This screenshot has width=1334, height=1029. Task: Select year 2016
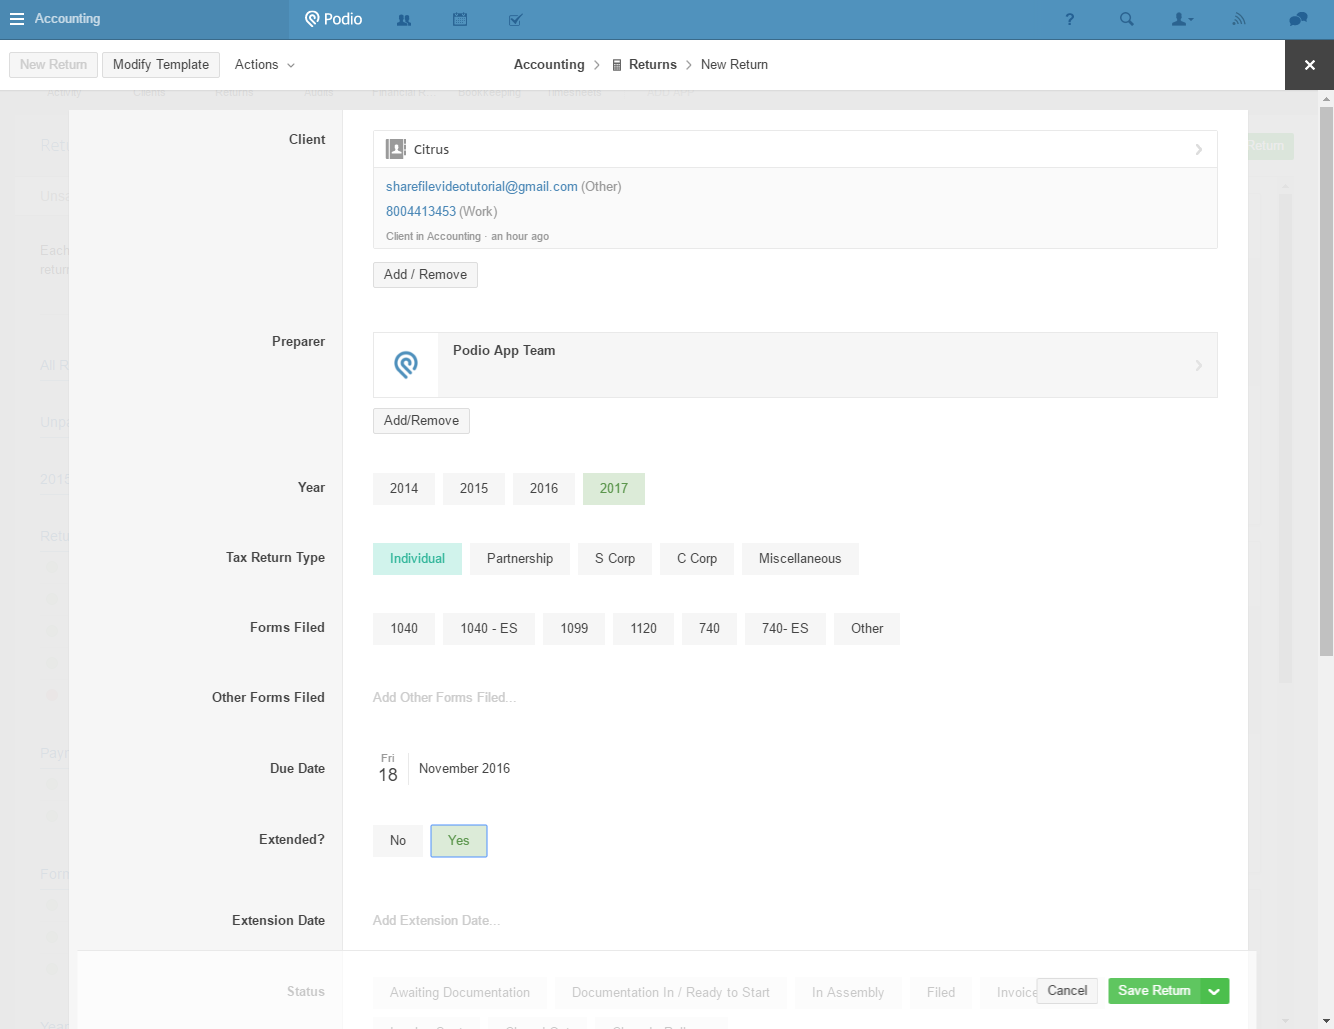(x=544, y=489)
